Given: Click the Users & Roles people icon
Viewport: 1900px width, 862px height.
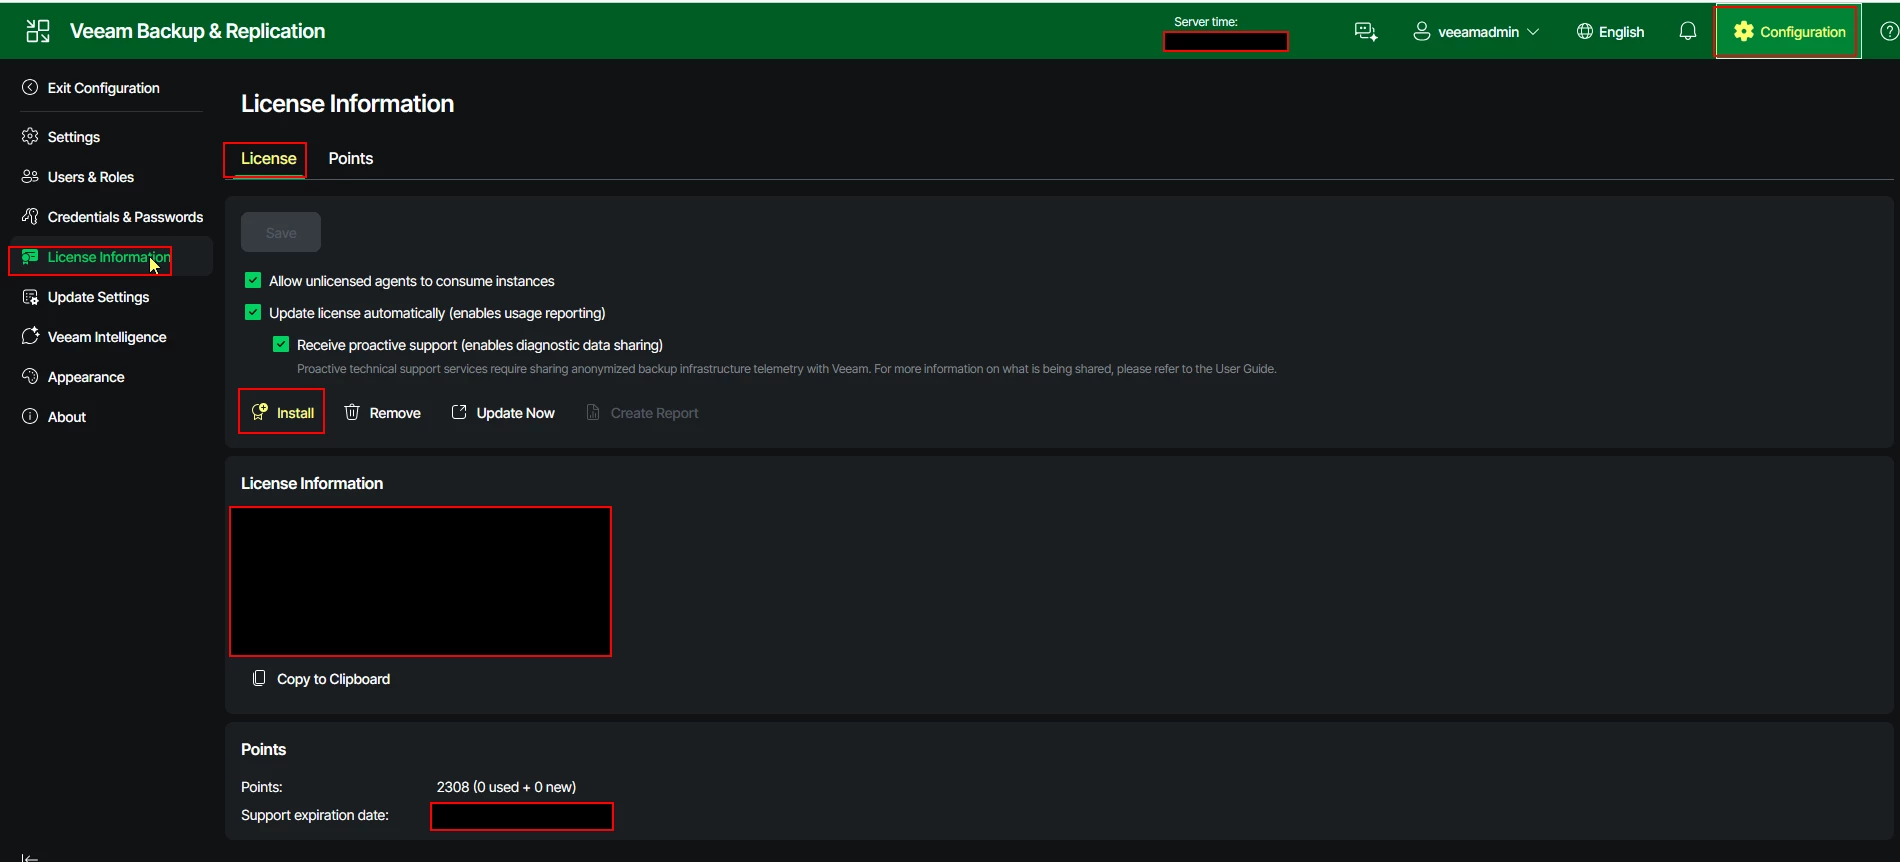Looking at the screenshot, I should 30,177.
